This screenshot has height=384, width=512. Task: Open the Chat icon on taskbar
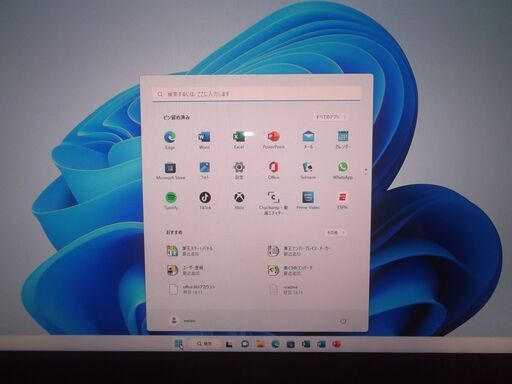(245, 344)
